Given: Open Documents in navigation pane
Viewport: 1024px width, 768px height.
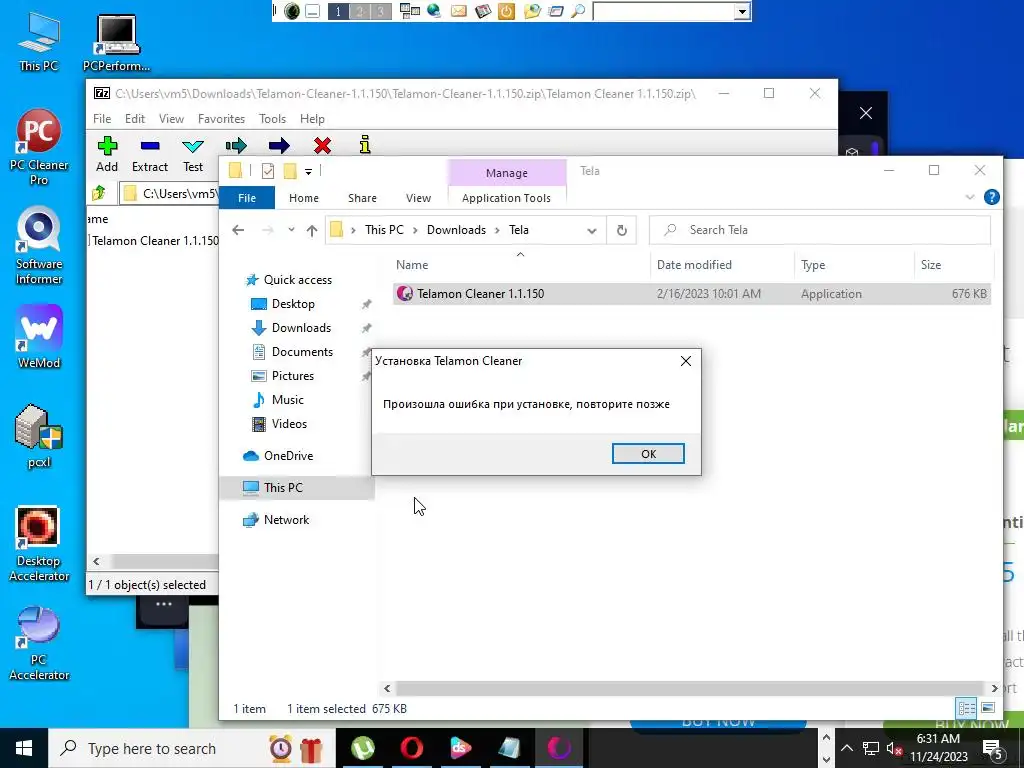Looking at the screenshot, I should [302, 352].
